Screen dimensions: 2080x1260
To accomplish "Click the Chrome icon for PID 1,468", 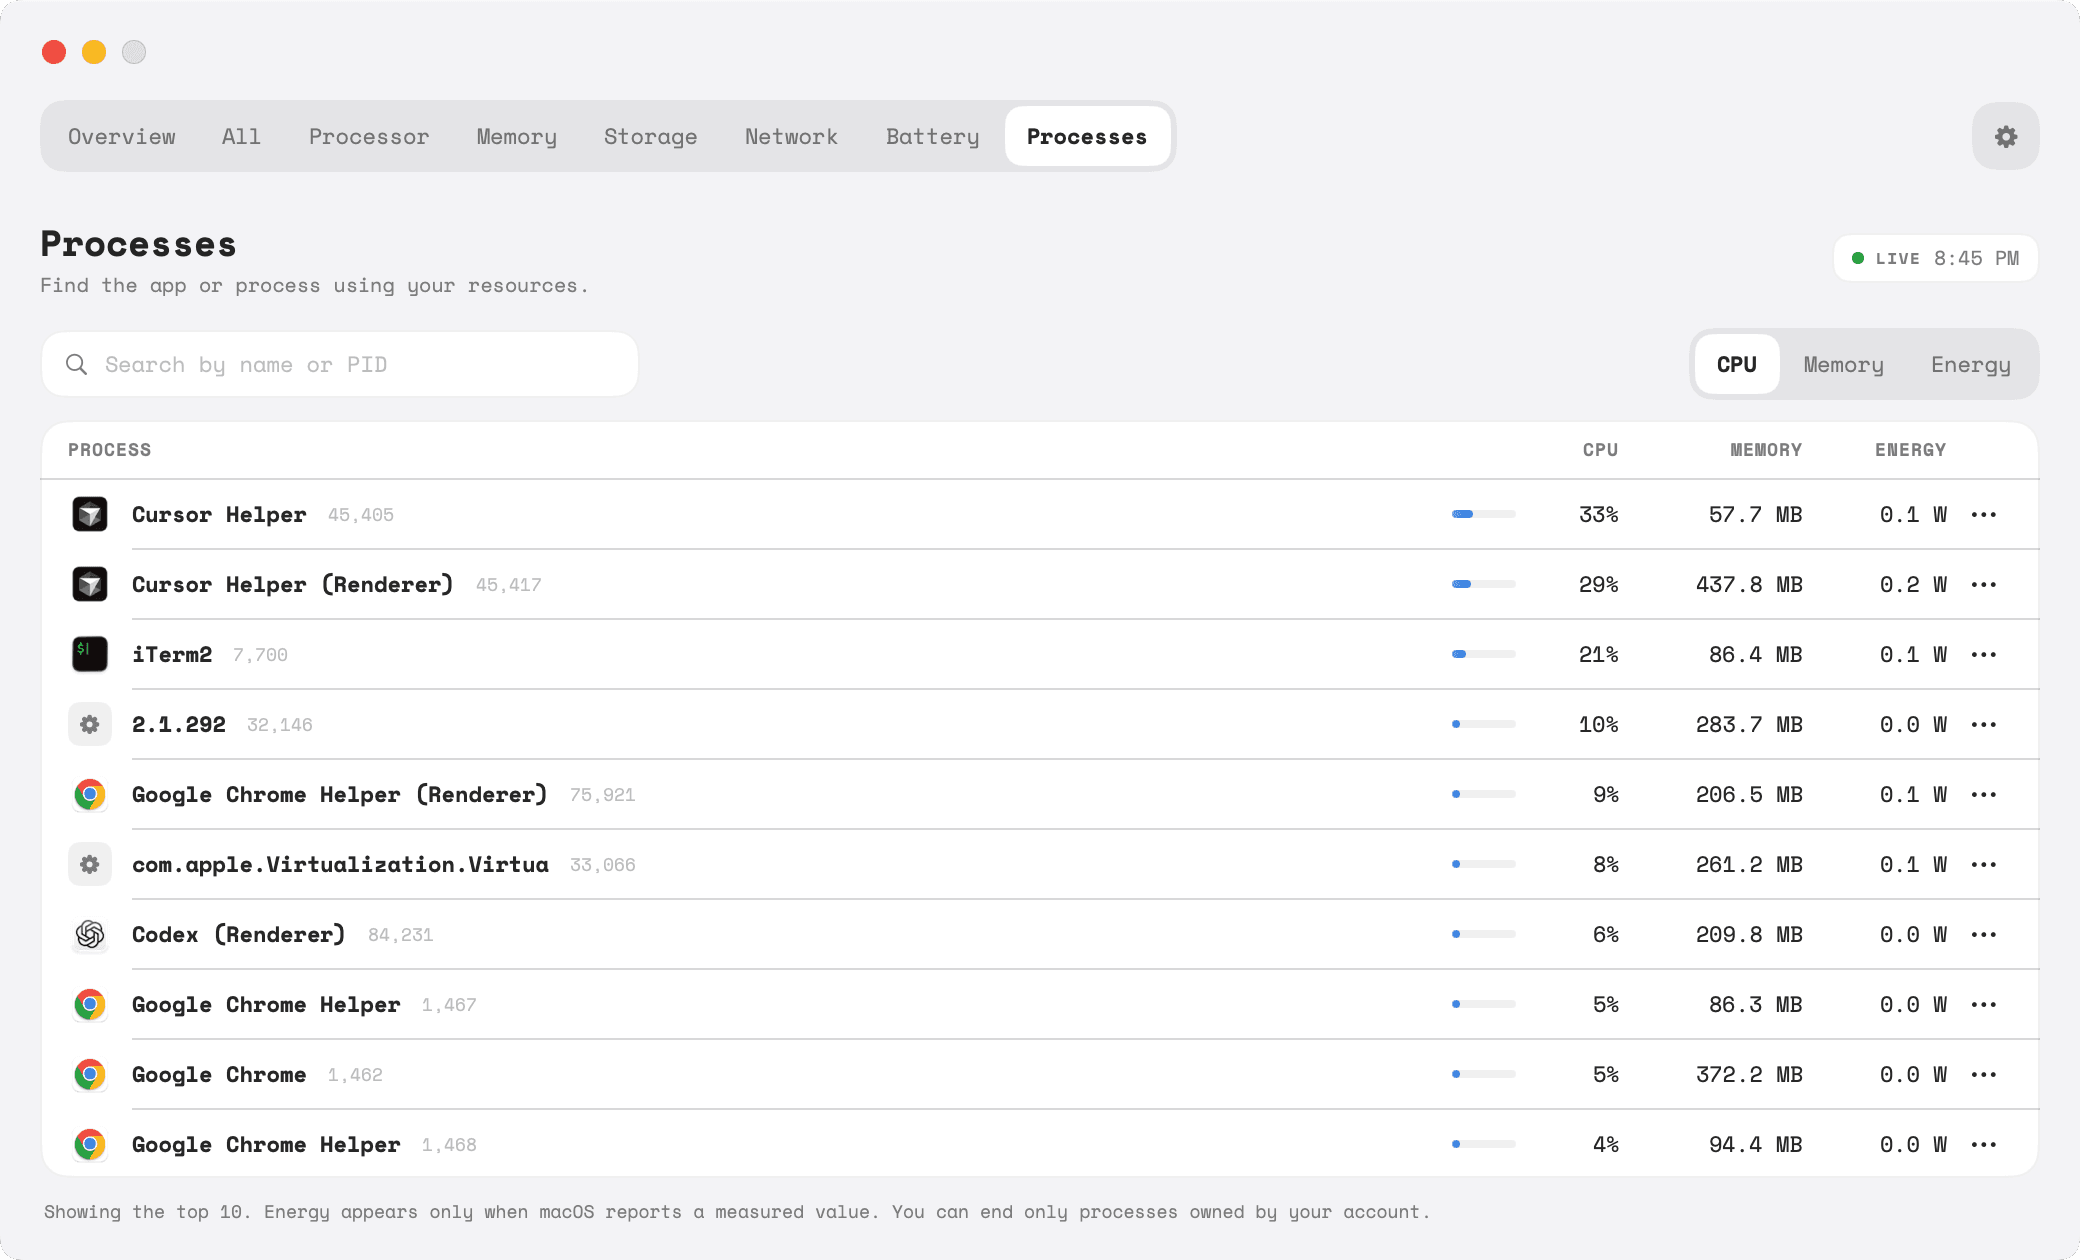I will 90,1144.
